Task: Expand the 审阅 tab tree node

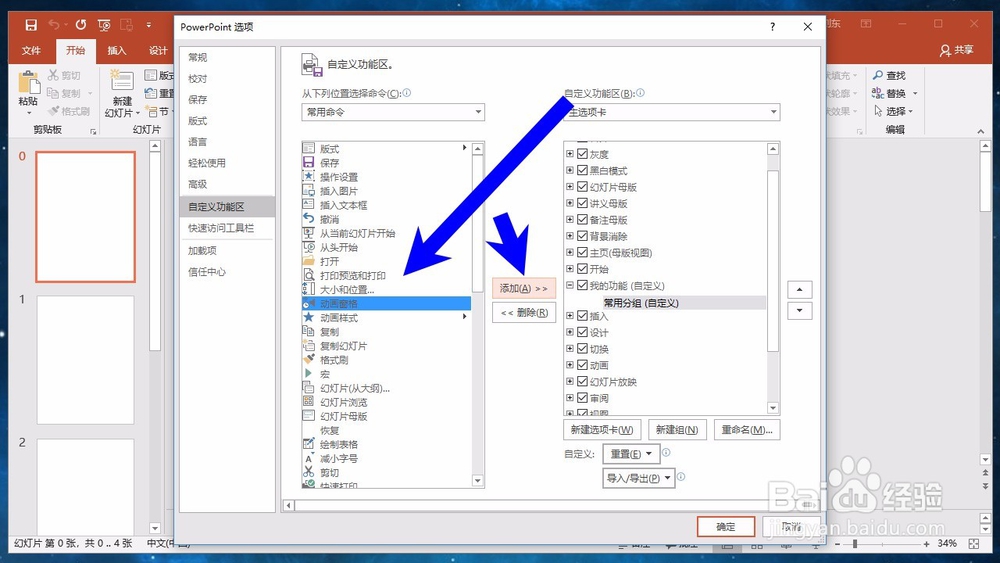Action: click(x=570, y=398)
